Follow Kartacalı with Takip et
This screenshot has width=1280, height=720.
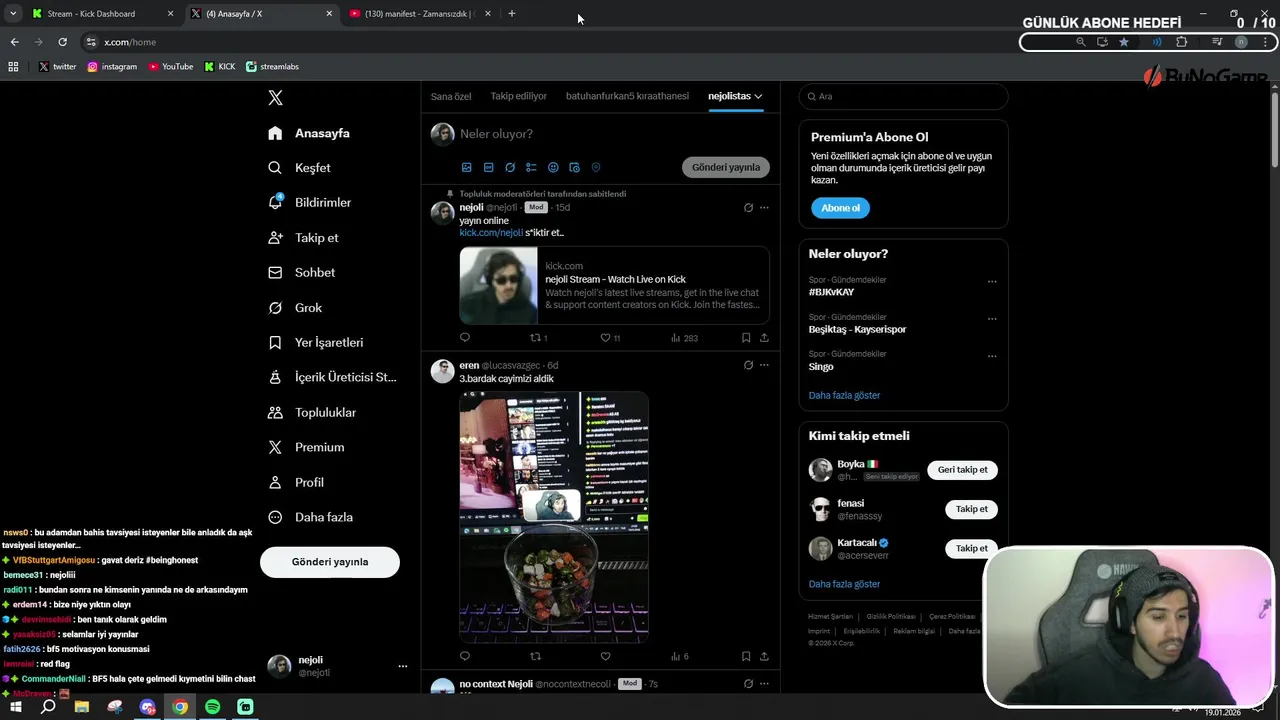pos(971,548)
